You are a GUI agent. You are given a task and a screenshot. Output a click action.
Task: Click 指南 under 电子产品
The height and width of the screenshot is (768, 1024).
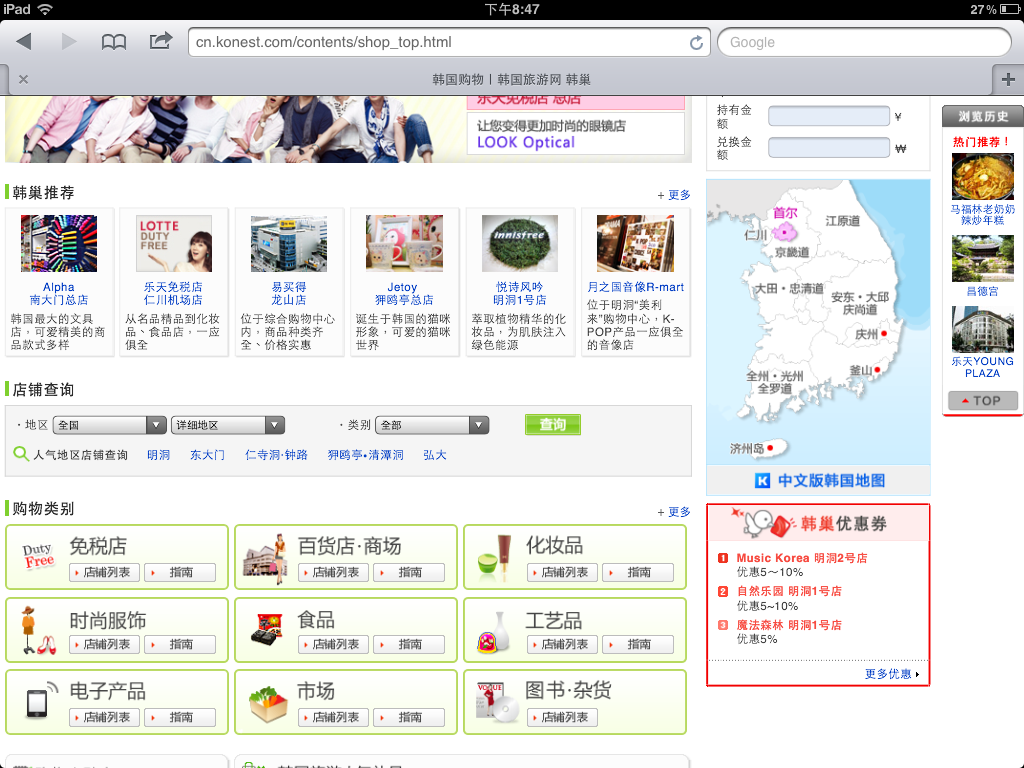tap(180, 717)
